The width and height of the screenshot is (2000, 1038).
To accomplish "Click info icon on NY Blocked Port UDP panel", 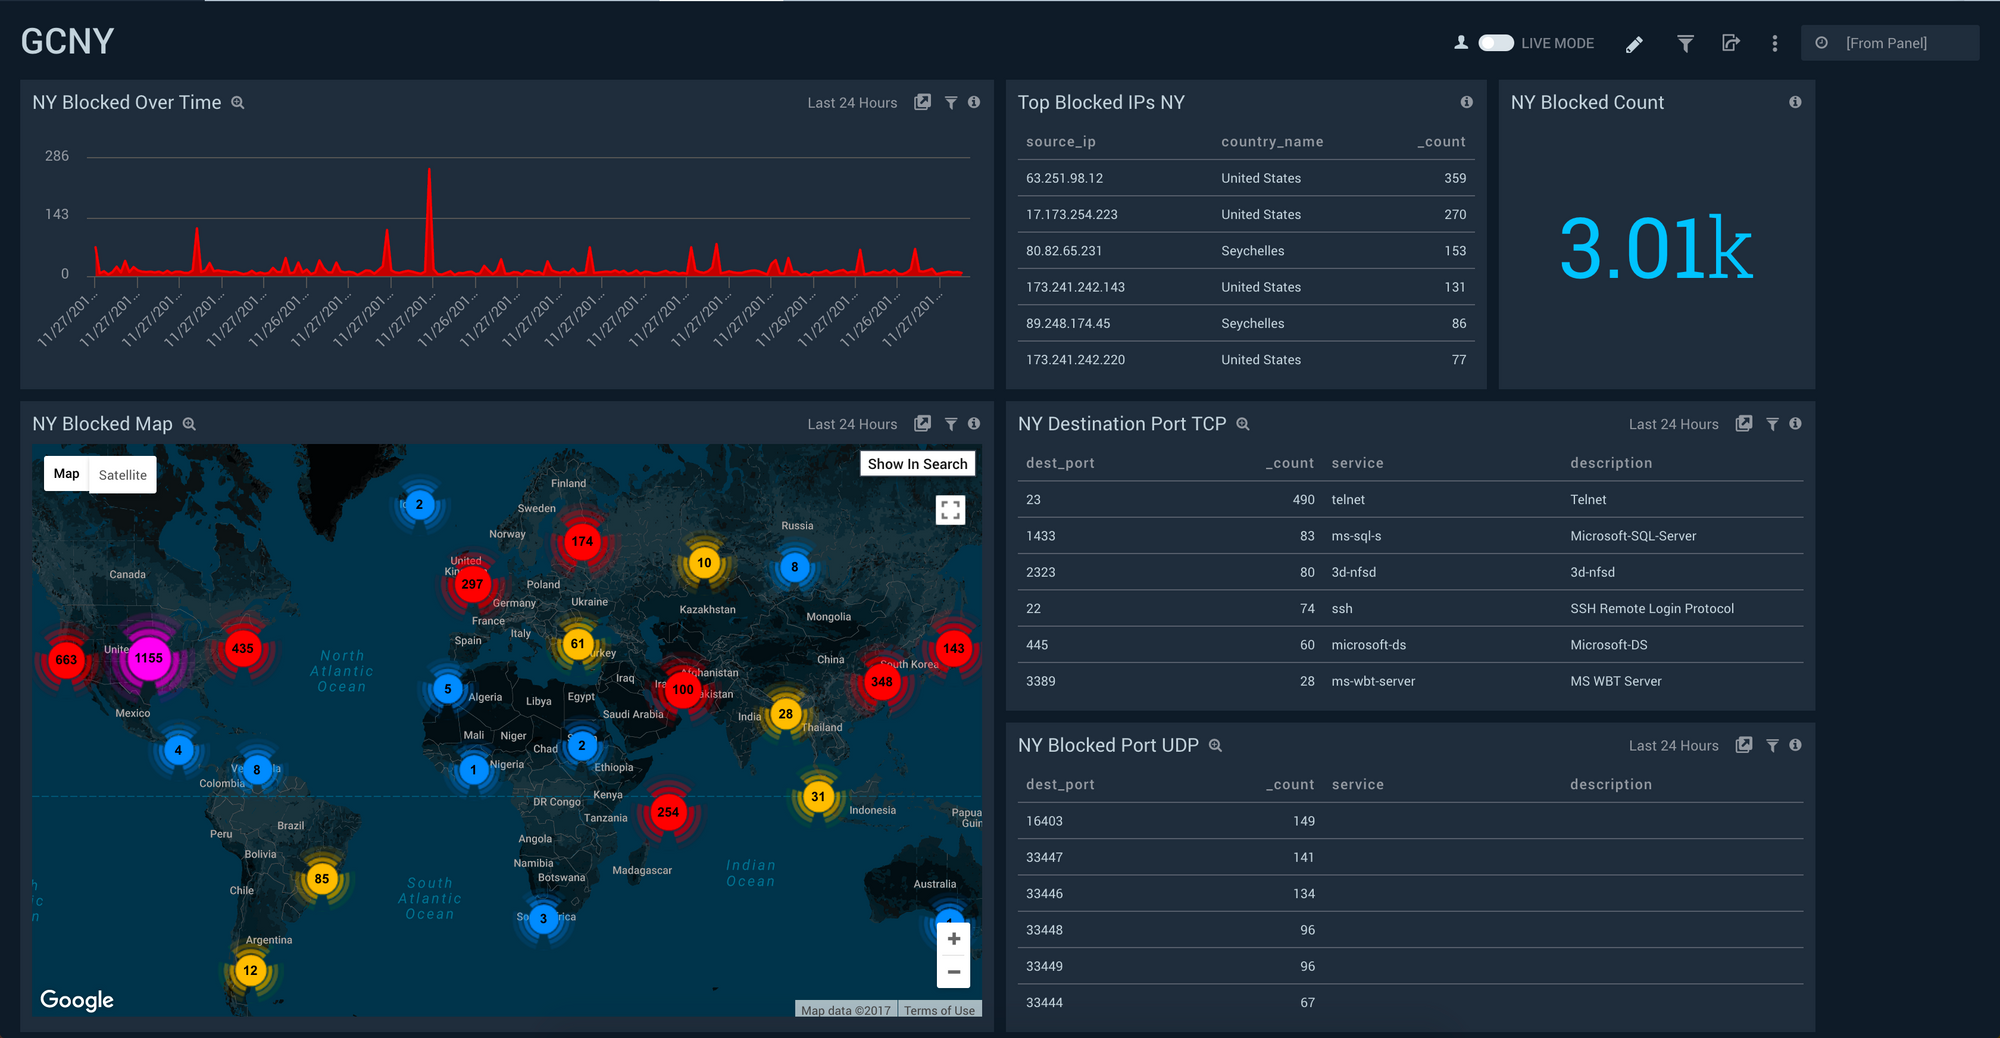I will (1795, 745).
